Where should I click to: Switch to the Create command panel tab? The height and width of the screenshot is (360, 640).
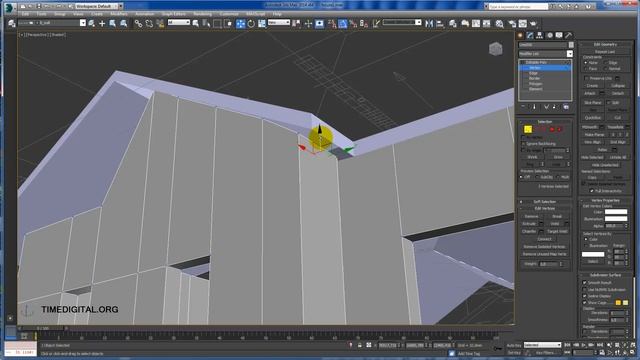coord(520,36)
